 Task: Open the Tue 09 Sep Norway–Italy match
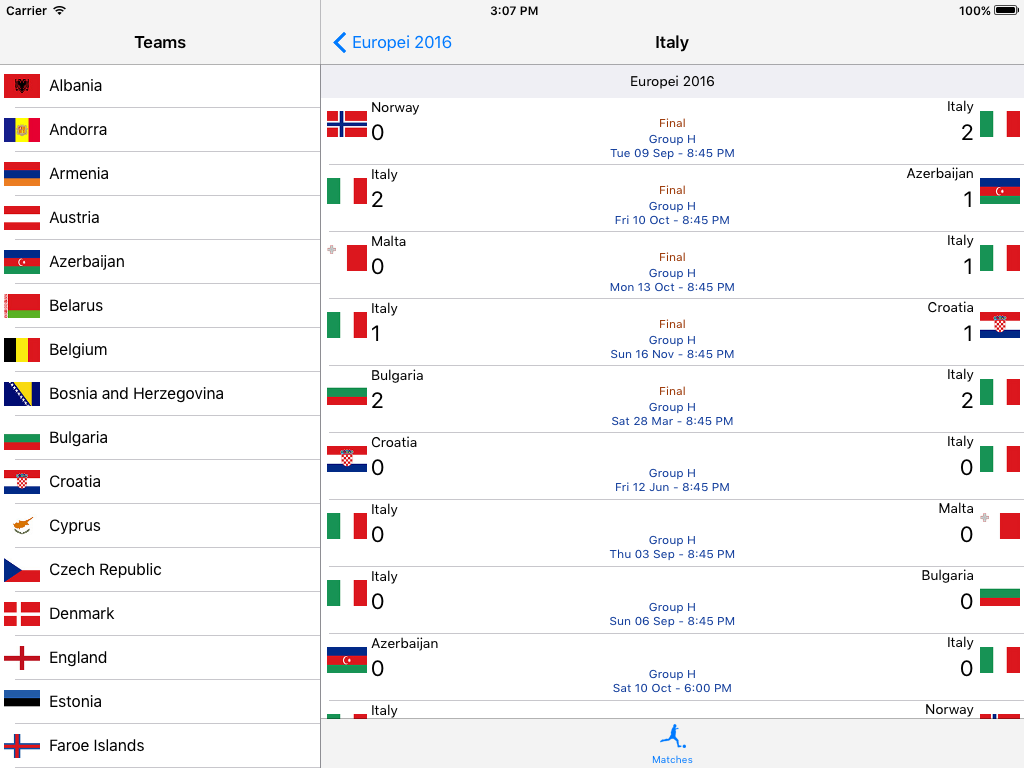(x=672, y=131)
